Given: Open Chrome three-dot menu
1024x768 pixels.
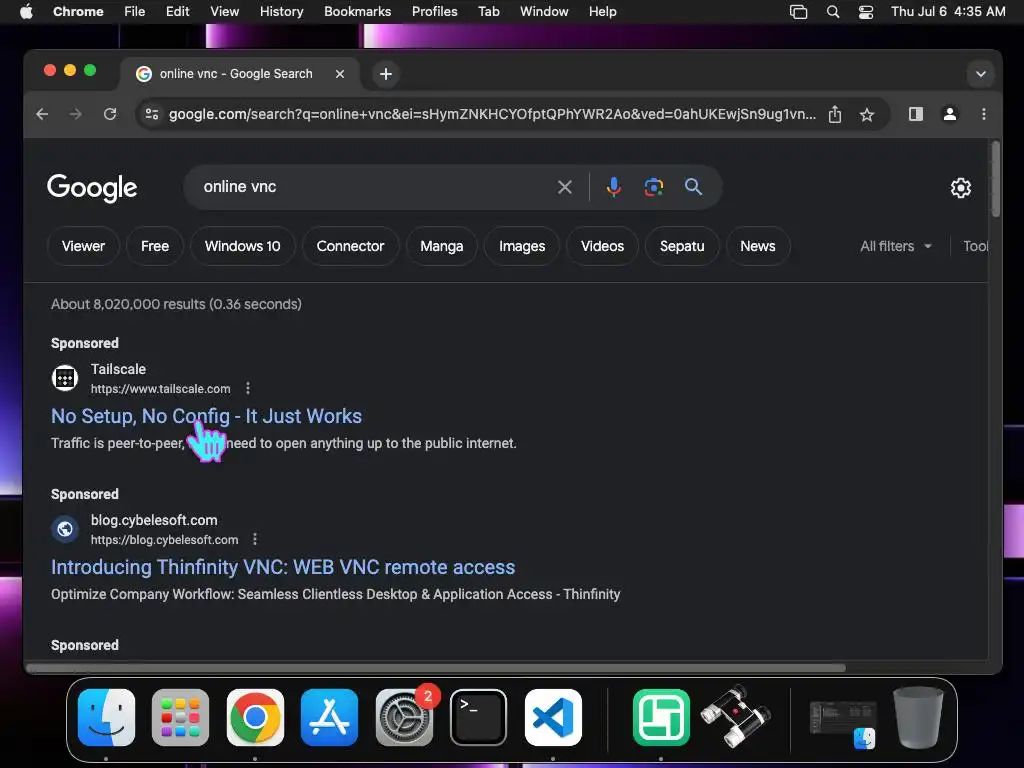Looking at the screenshot, I should coord(984,114).
